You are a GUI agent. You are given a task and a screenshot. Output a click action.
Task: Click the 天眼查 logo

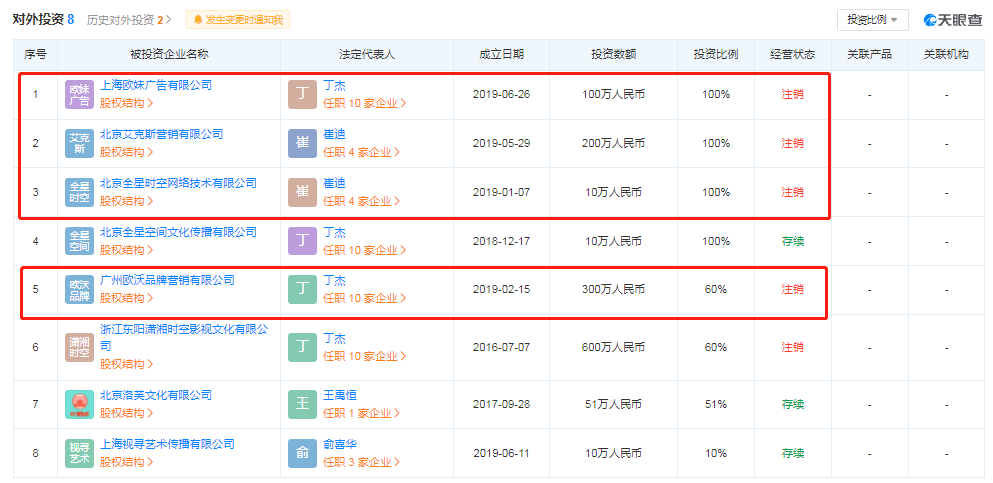[952, 20]
